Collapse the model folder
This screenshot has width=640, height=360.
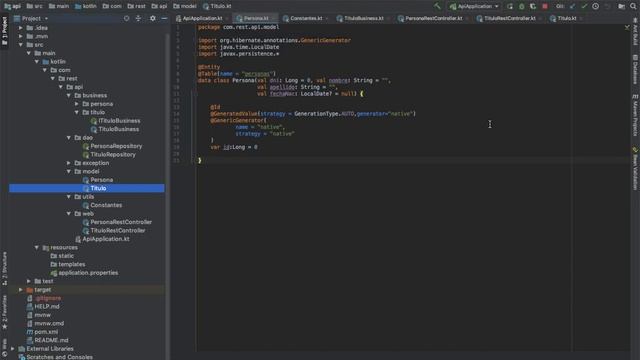(x=69, y=171)
